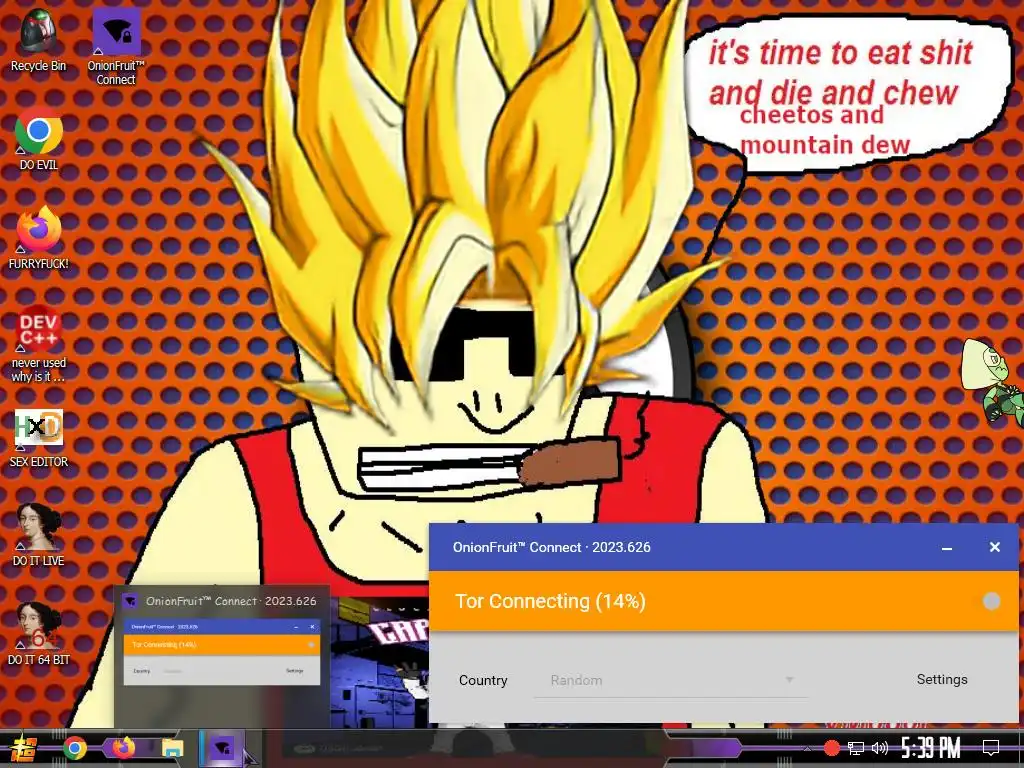Open the volume tray icon
1024x768 pixels.
[880, 748]
